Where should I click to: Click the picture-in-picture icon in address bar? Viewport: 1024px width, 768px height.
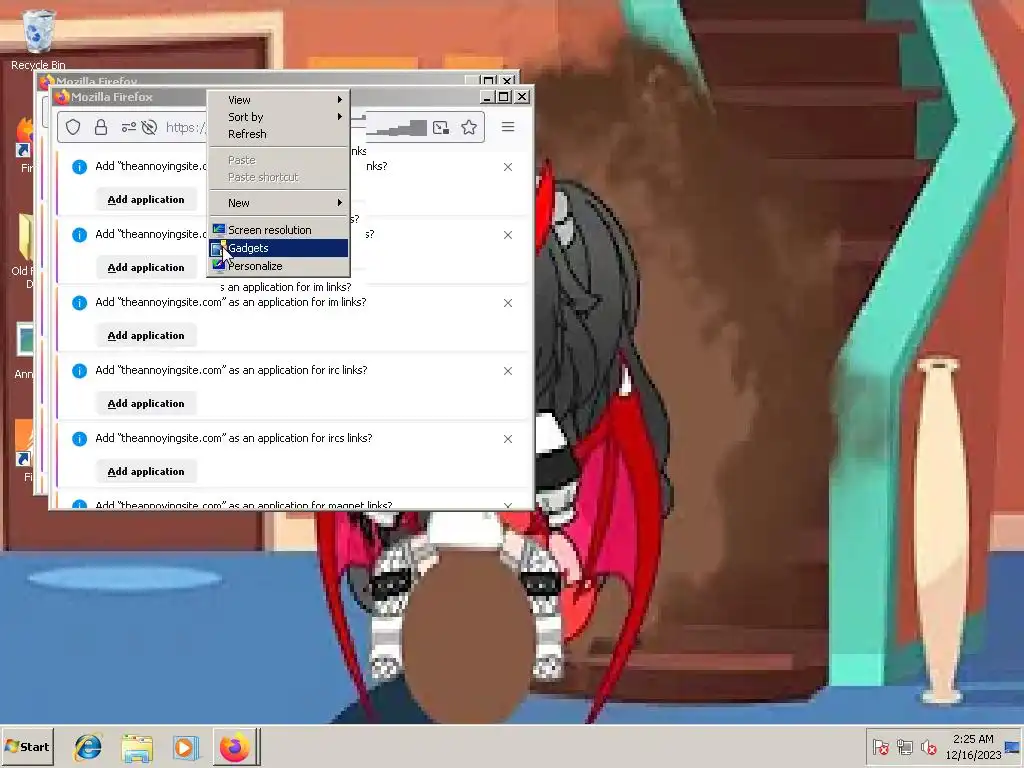point(441,127)
